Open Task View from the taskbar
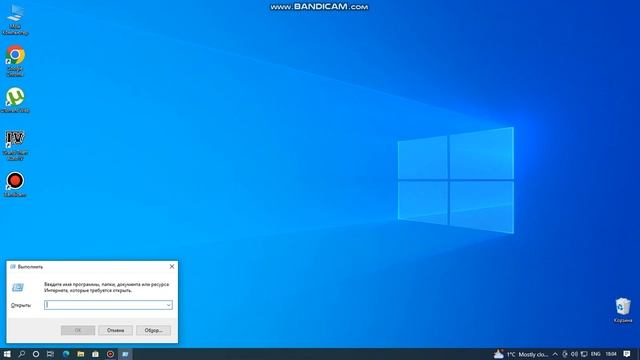 point(50,354)
